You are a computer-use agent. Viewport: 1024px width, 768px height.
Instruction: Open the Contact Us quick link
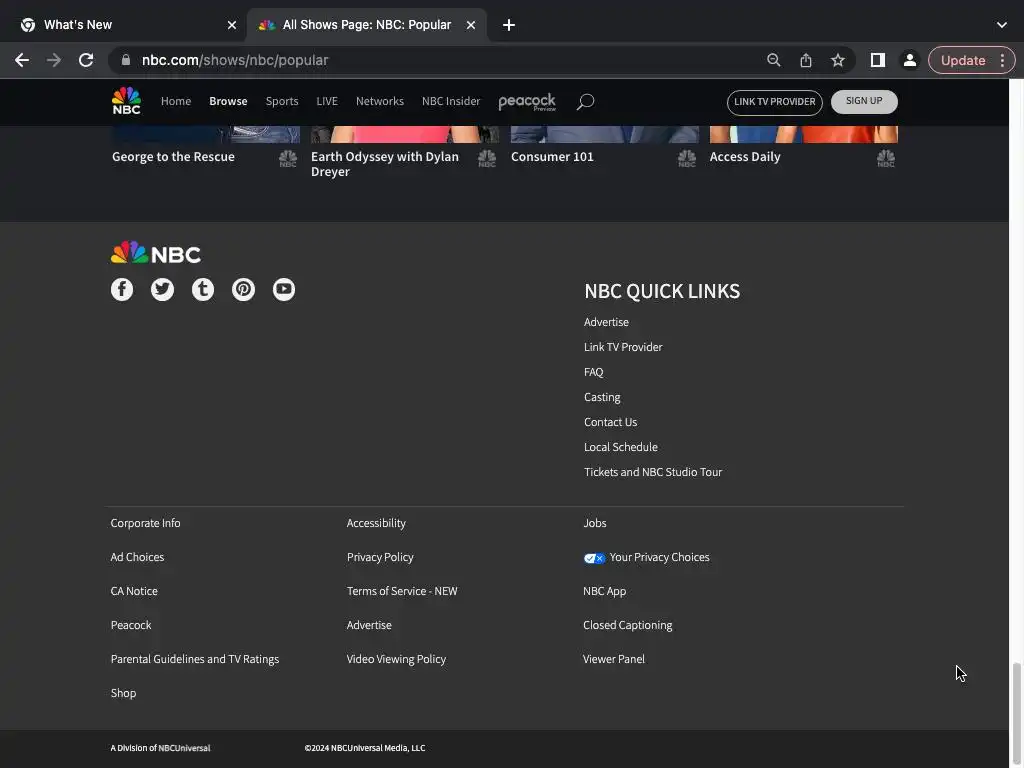click(x=611, y=422)
